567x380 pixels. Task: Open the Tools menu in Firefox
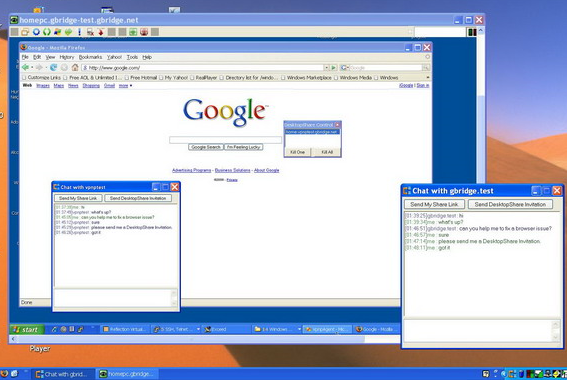[132, 57]
